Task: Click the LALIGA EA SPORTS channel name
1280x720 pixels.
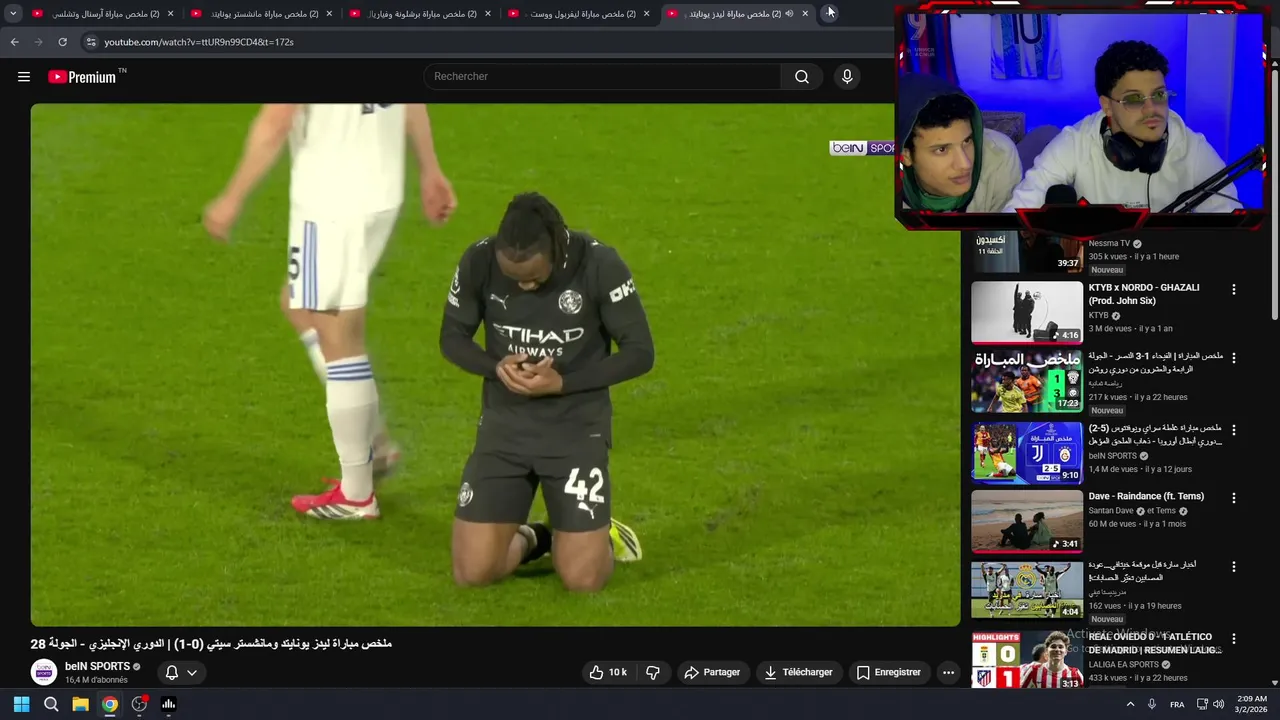Action: point(1124,664)
